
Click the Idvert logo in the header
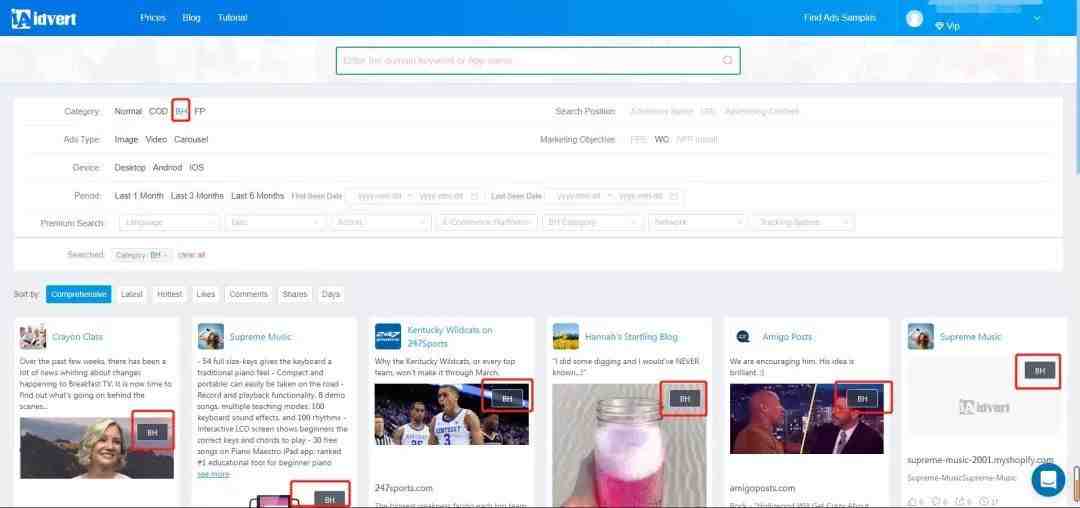coord(43,19)
